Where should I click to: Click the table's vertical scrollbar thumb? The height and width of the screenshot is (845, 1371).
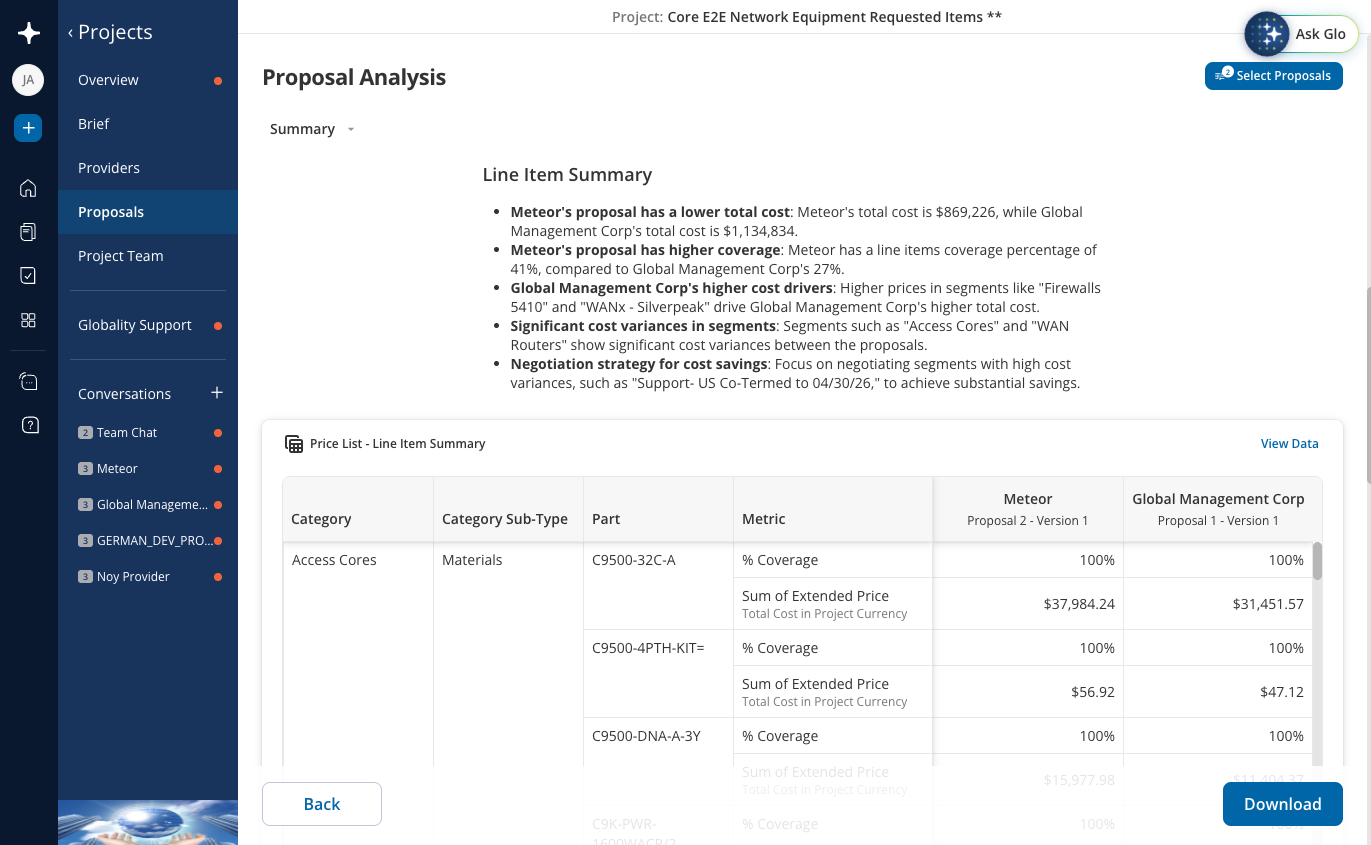pos(1317,561)
